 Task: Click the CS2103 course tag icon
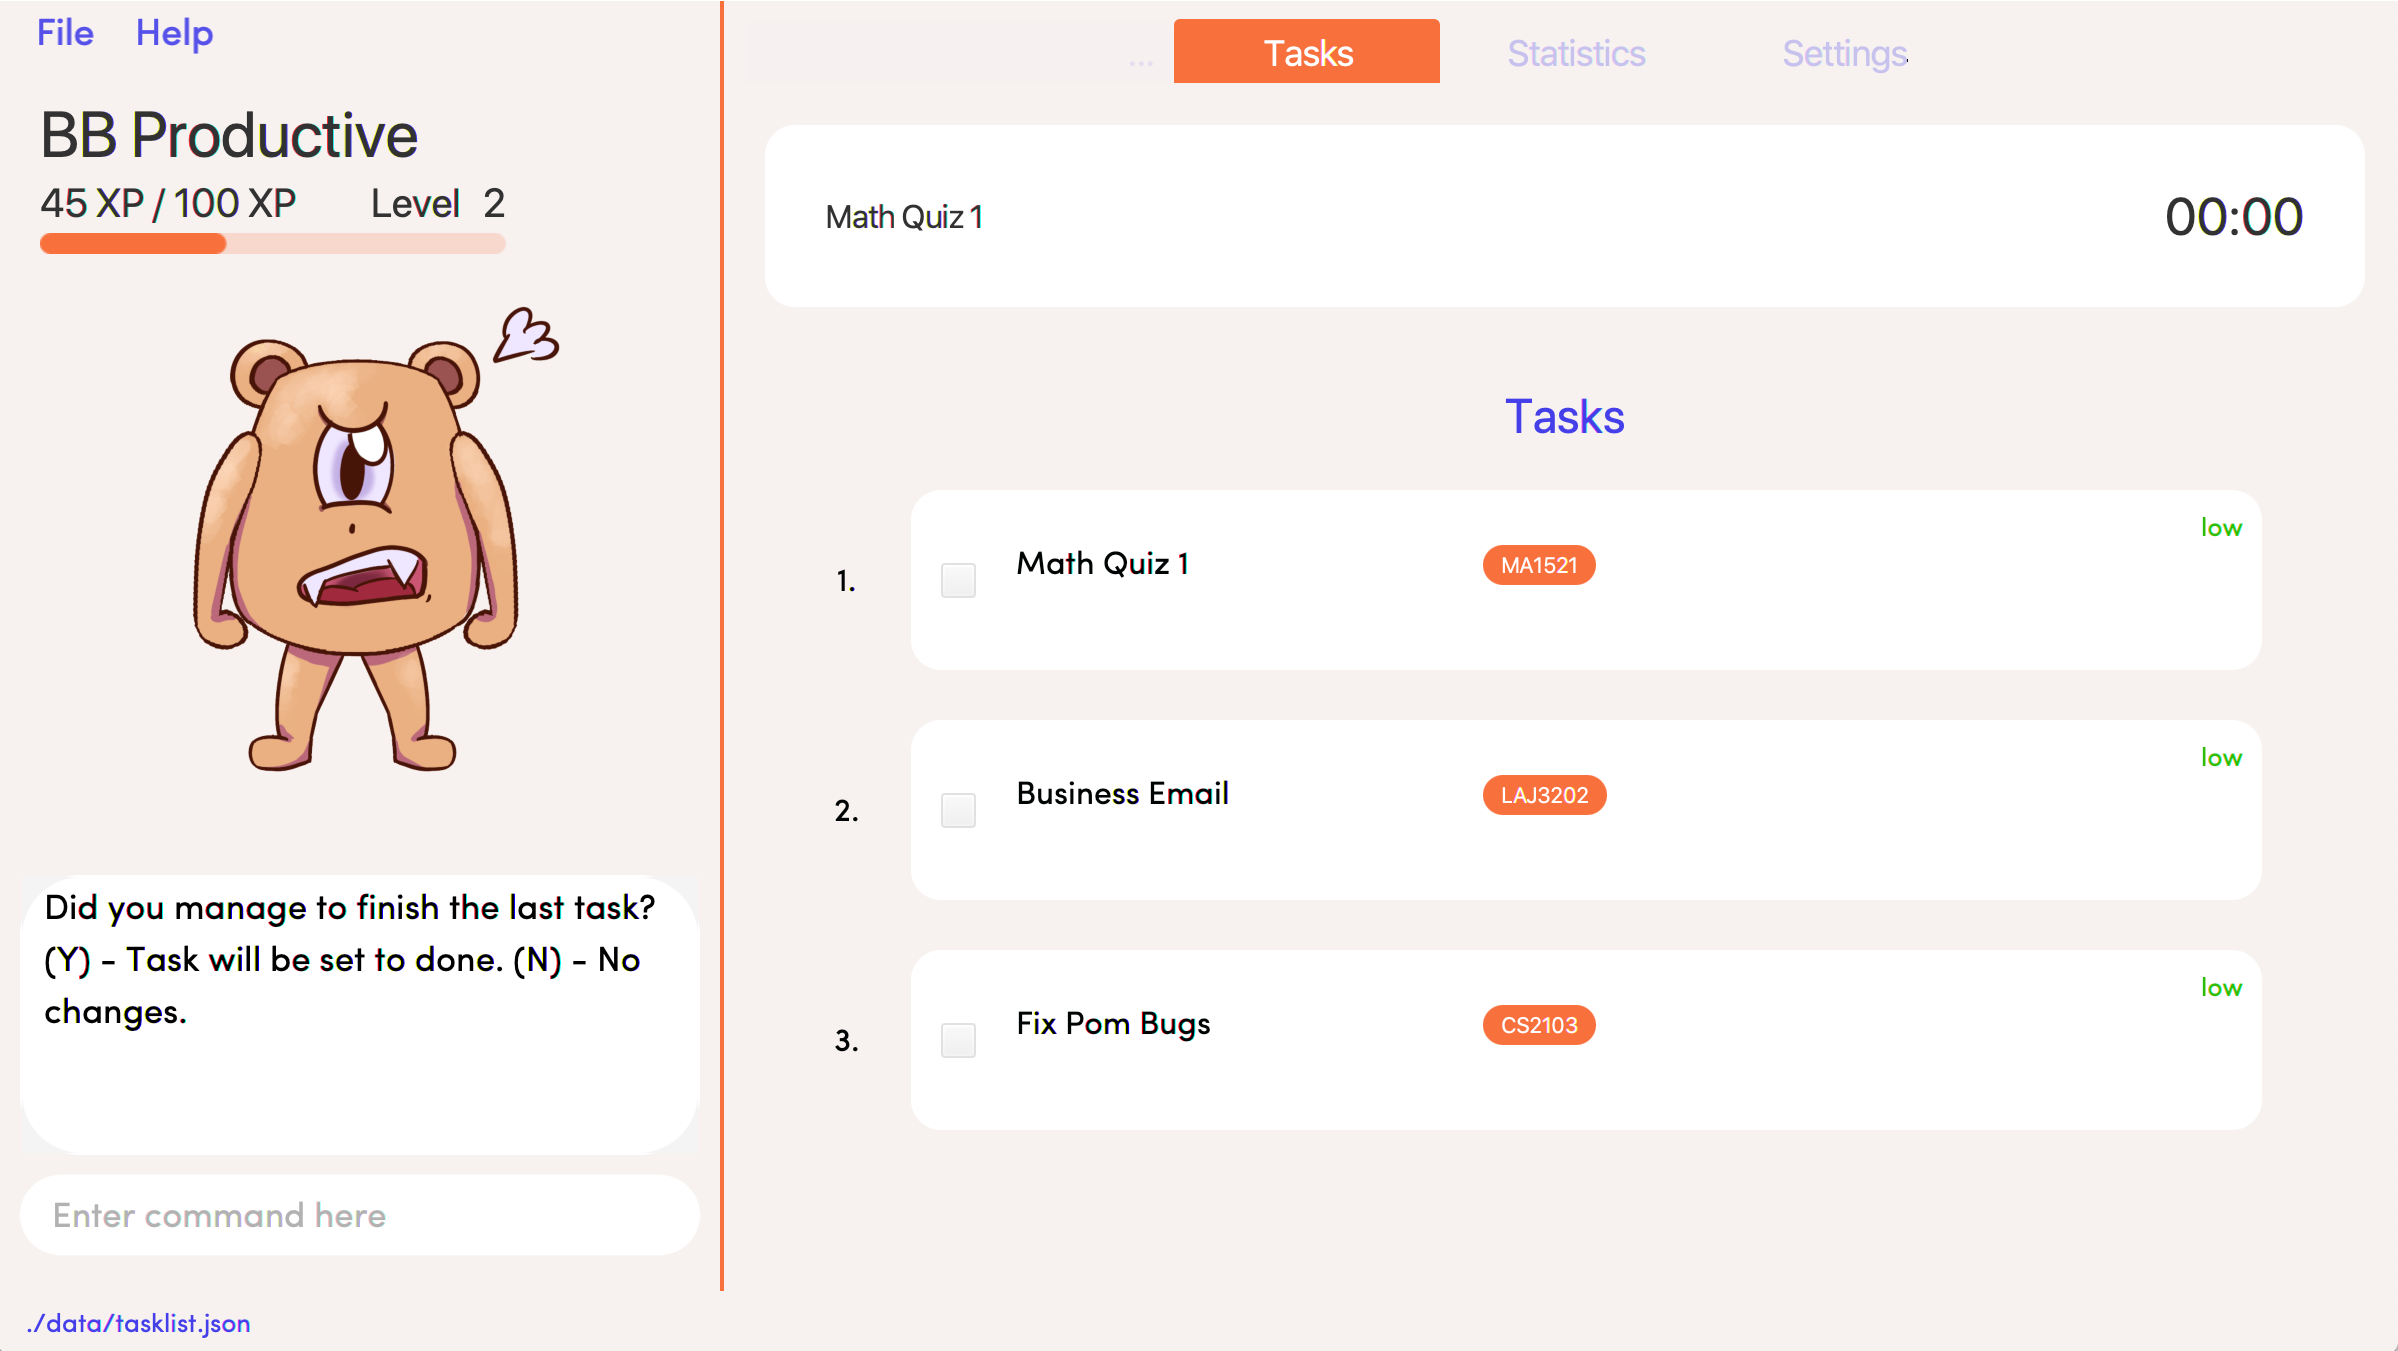(x=1537, y=1025)
